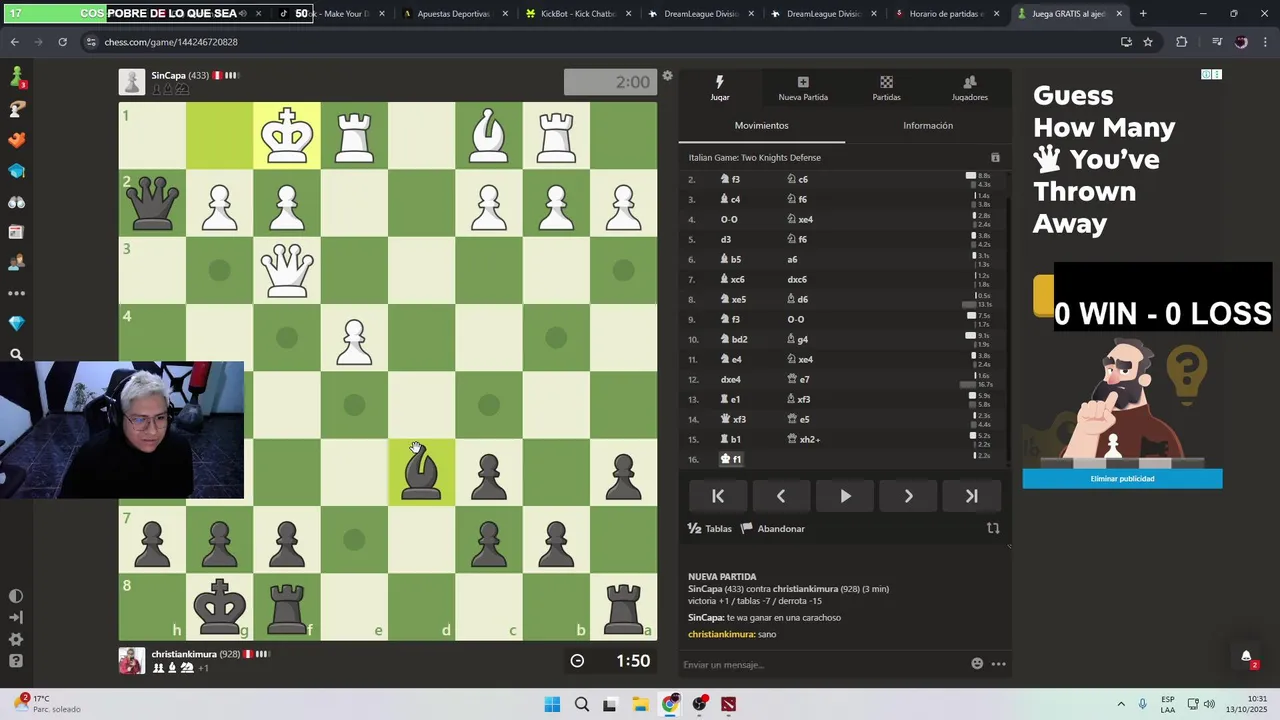The height and width of the screenshot is (720, 1280).
Task: Open the Windows Start menu
Action: pyautogui.click(x=552, y=705)
